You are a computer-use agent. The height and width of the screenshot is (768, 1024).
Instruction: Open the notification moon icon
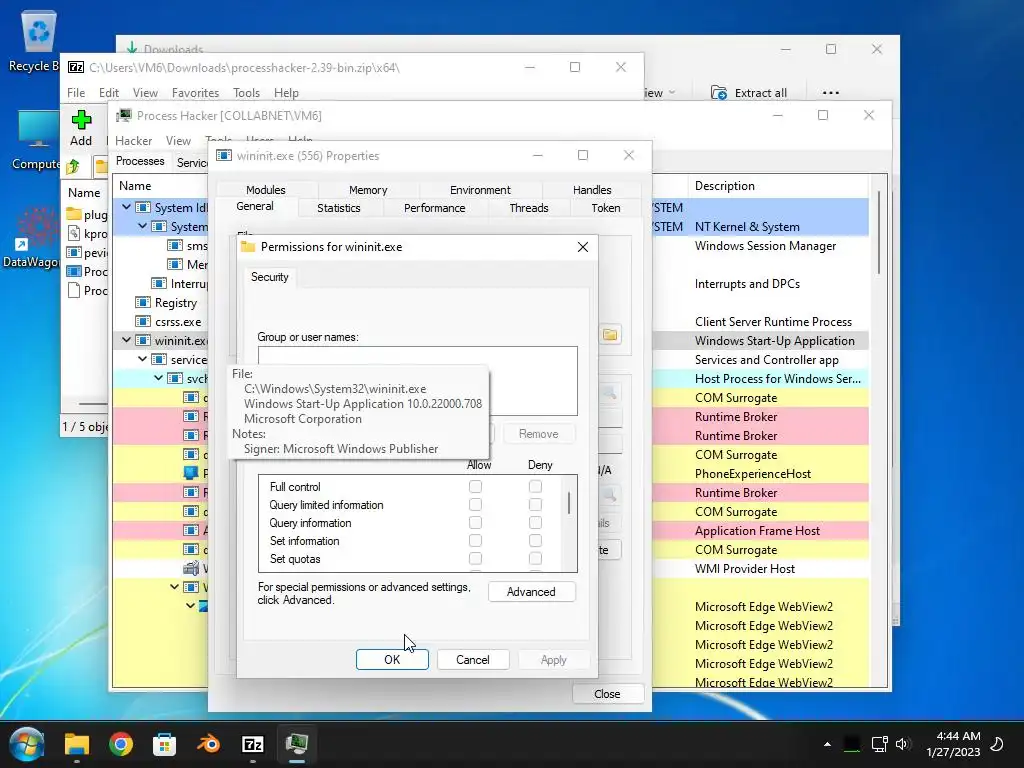click(997, 744)
